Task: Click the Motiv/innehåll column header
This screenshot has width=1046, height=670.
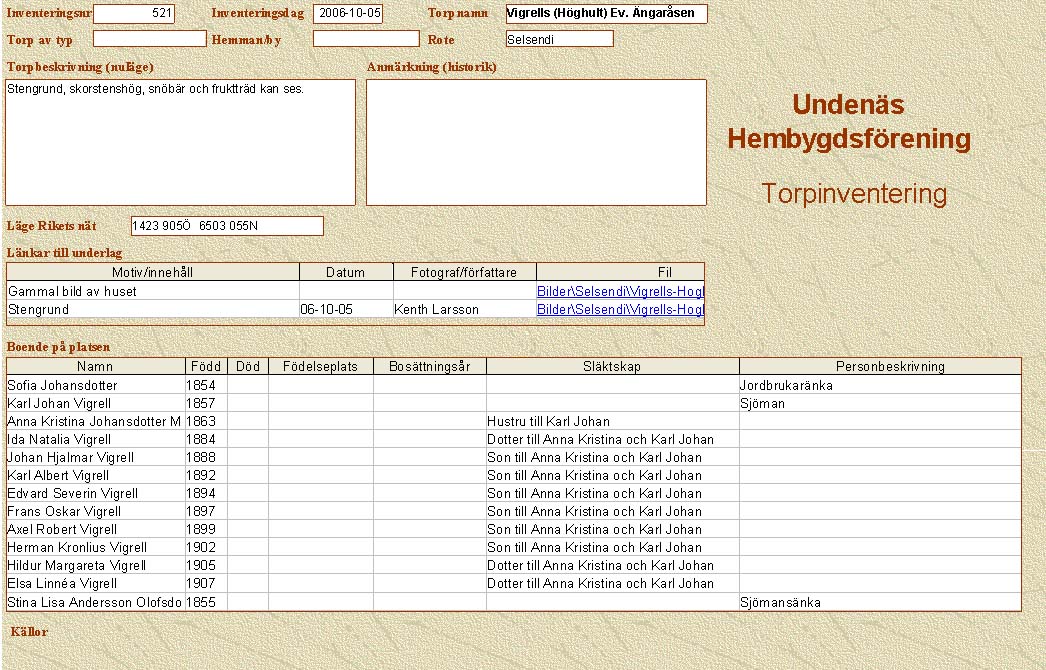Action: point(153,272)
